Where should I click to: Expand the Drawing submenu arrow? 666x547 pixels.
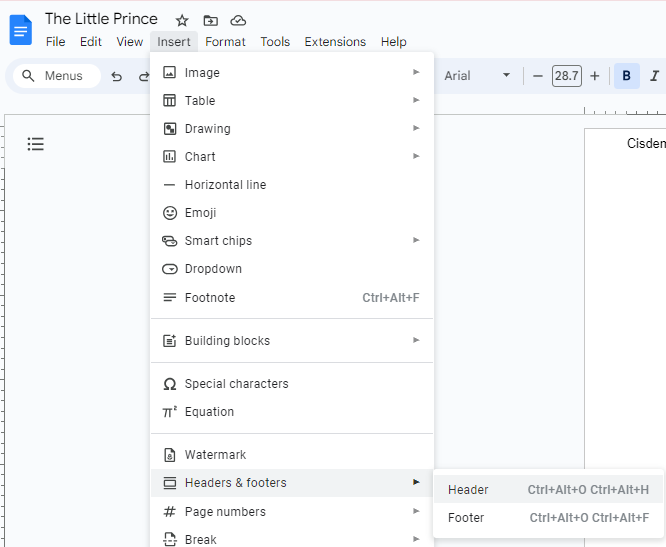tap(416, 128)
